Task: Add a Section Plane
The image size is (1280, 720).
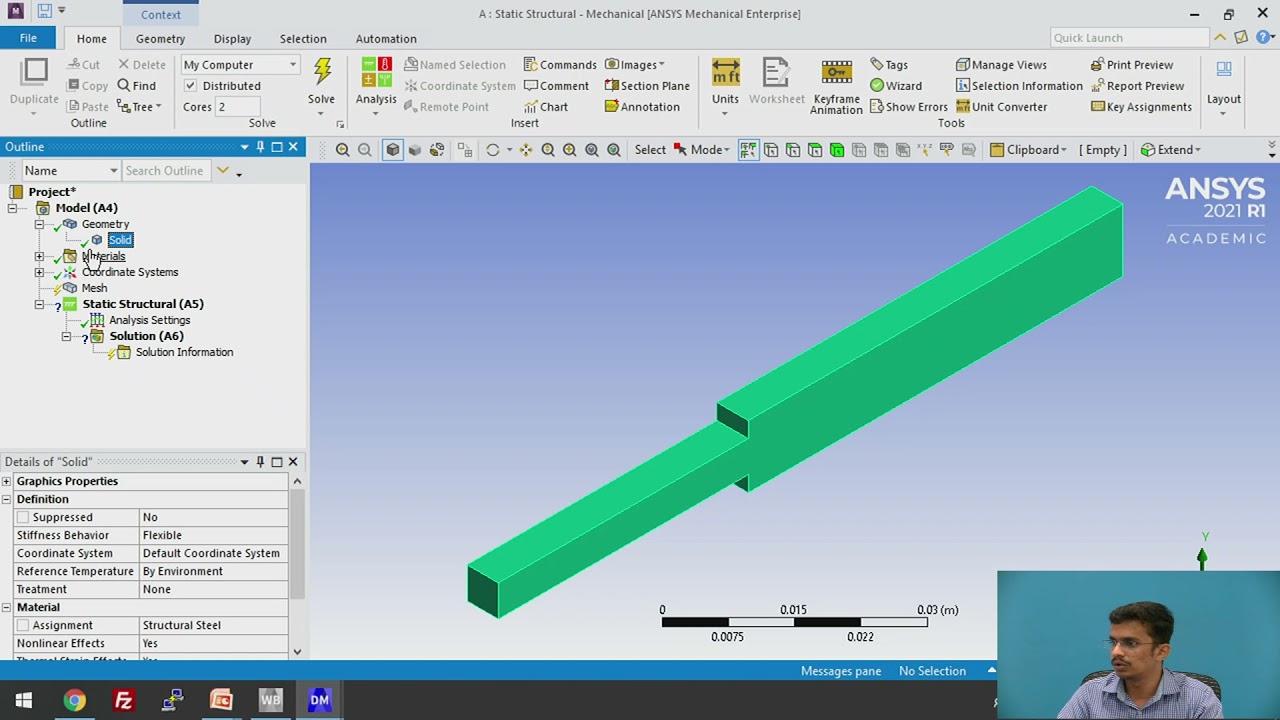Action: pyautogui.click(x=647, y=86)
